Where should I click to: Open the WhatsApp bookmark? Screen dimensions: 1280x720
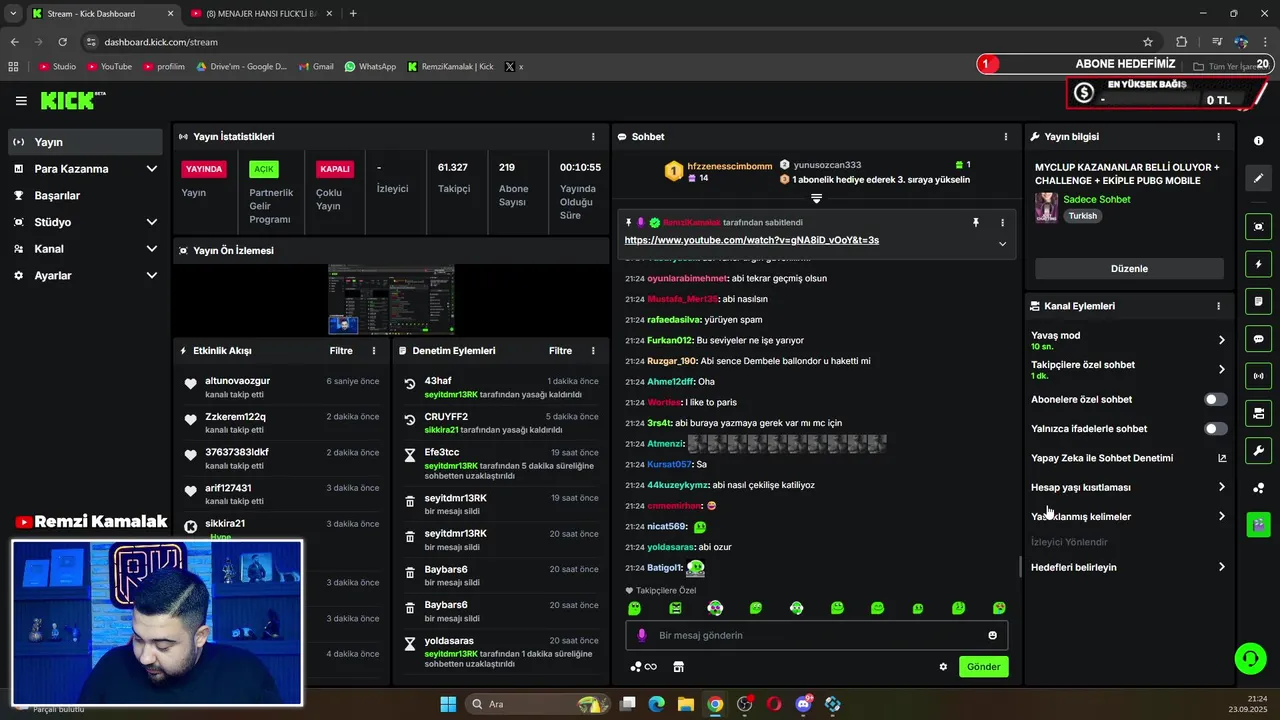370,66
